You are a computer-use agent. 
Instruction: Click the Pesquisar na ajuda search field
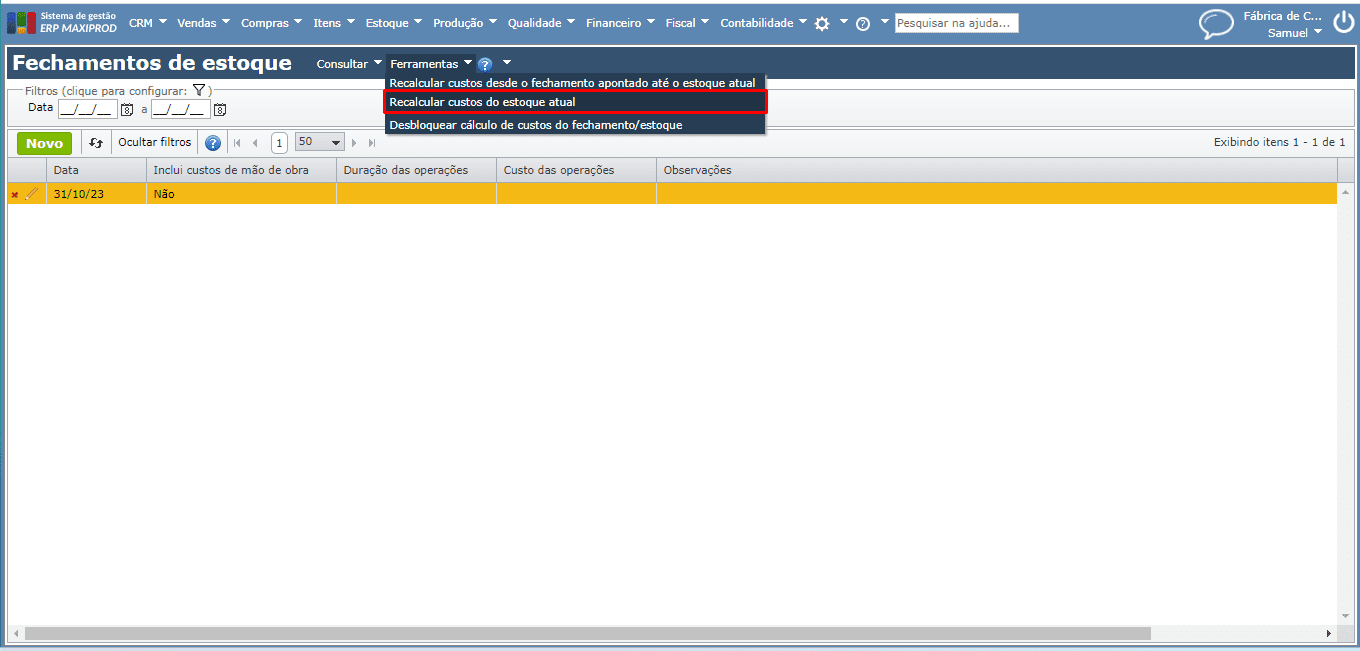pos(956,23)
